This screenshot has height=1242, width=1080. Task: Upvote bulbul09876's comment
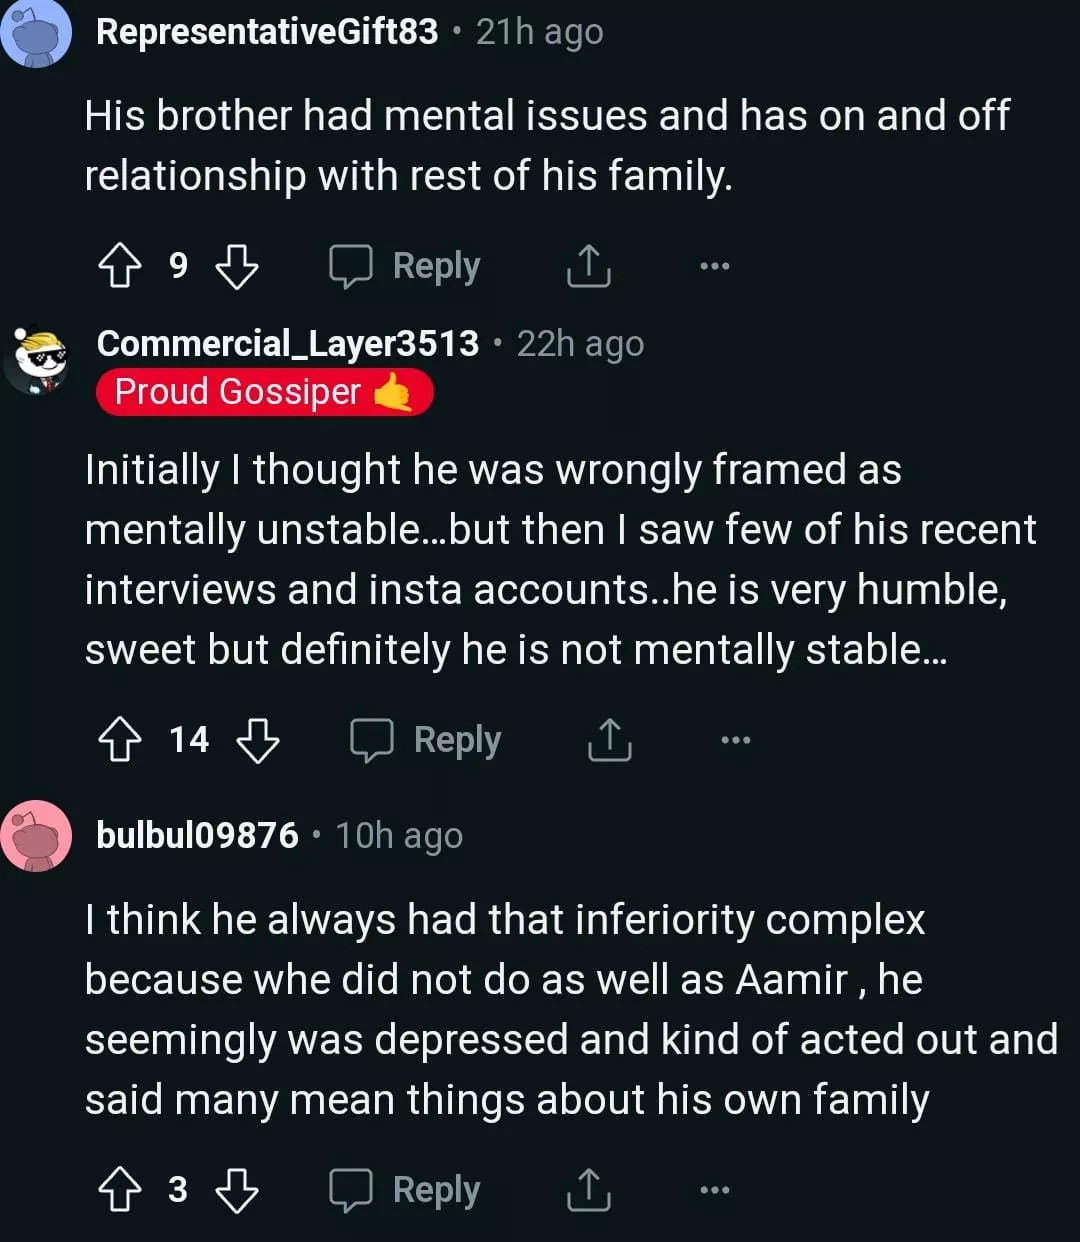[119, 1190]
